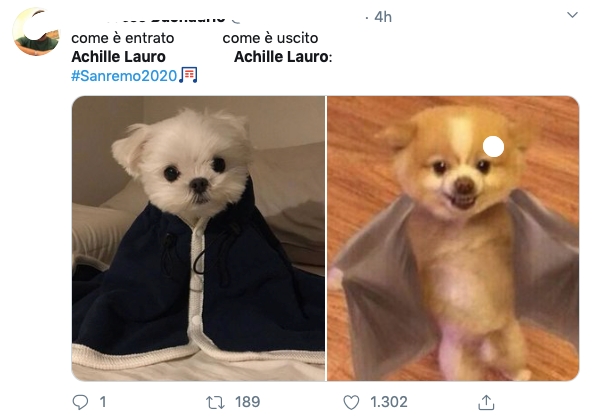The height and width of the screenshot is (420, 595).
Task: Click the reply count 1
Action: tap(103, 402)
